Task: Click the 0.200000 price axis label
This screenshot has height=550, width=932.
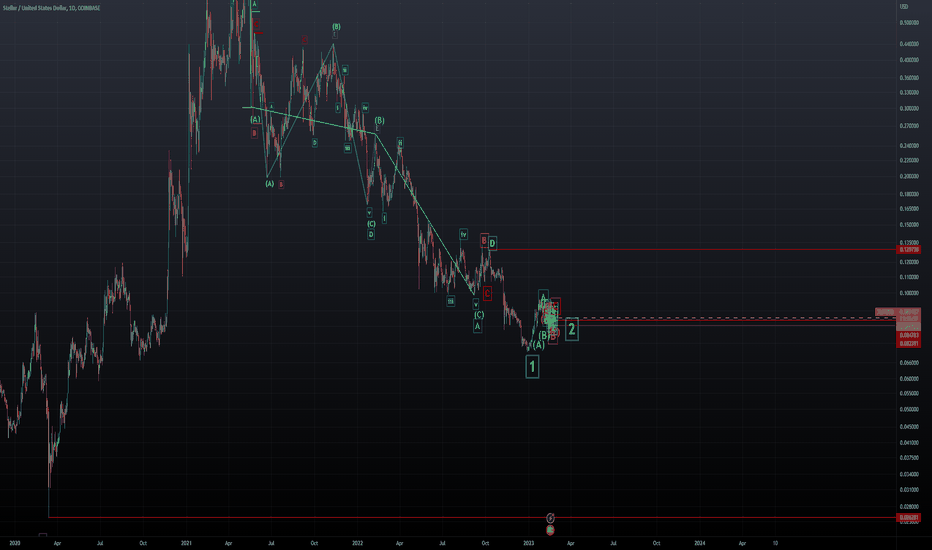Action: pyautogui.click(x=909, y=177)
